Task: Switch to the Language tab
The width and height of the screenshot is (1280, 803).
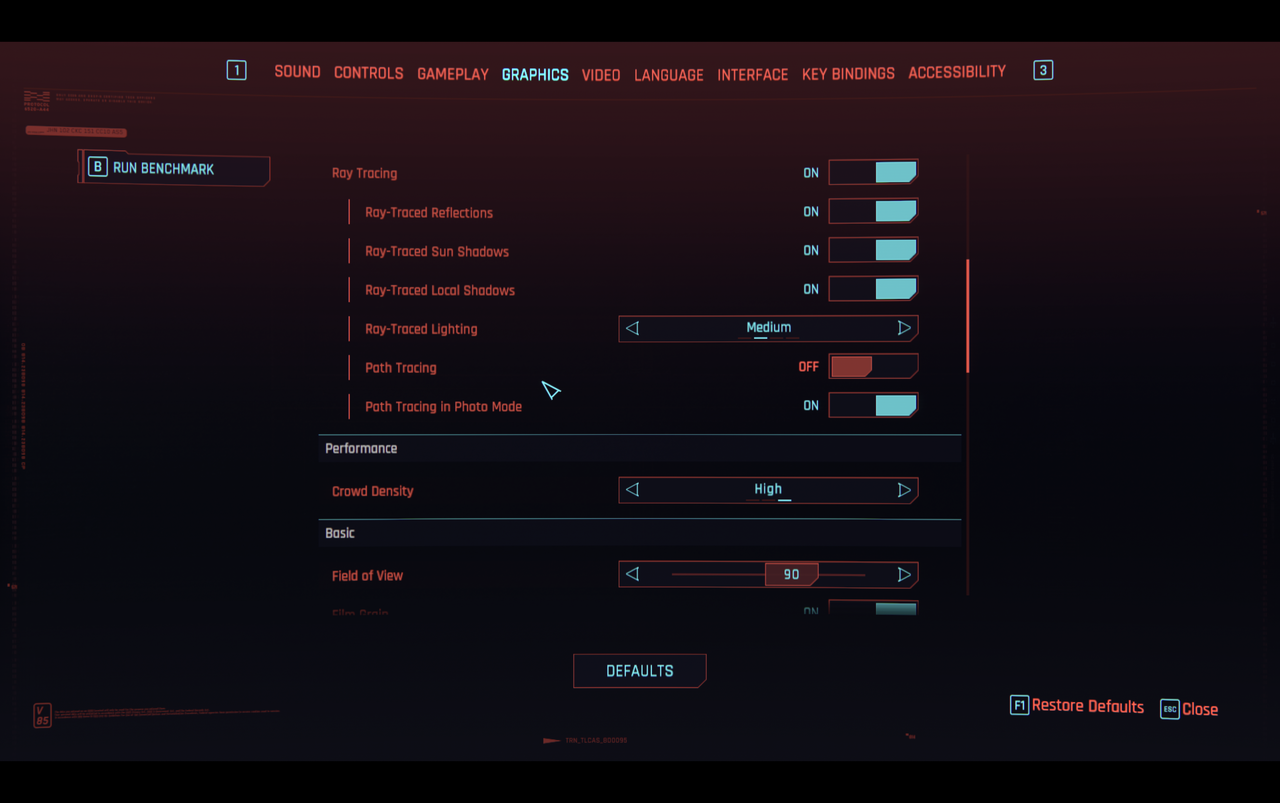Action: point(669,75)
